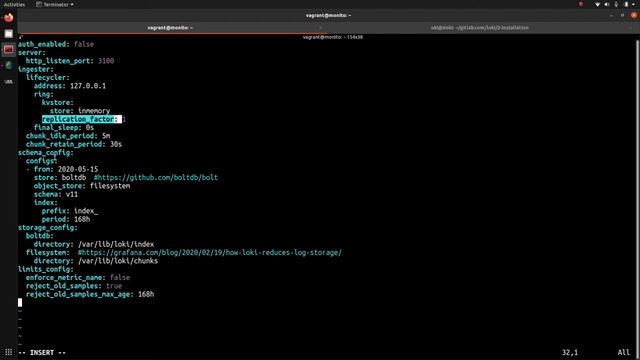Click the period: 168h line
Viewport: 640px width, 360px height.
pos(66,219)
